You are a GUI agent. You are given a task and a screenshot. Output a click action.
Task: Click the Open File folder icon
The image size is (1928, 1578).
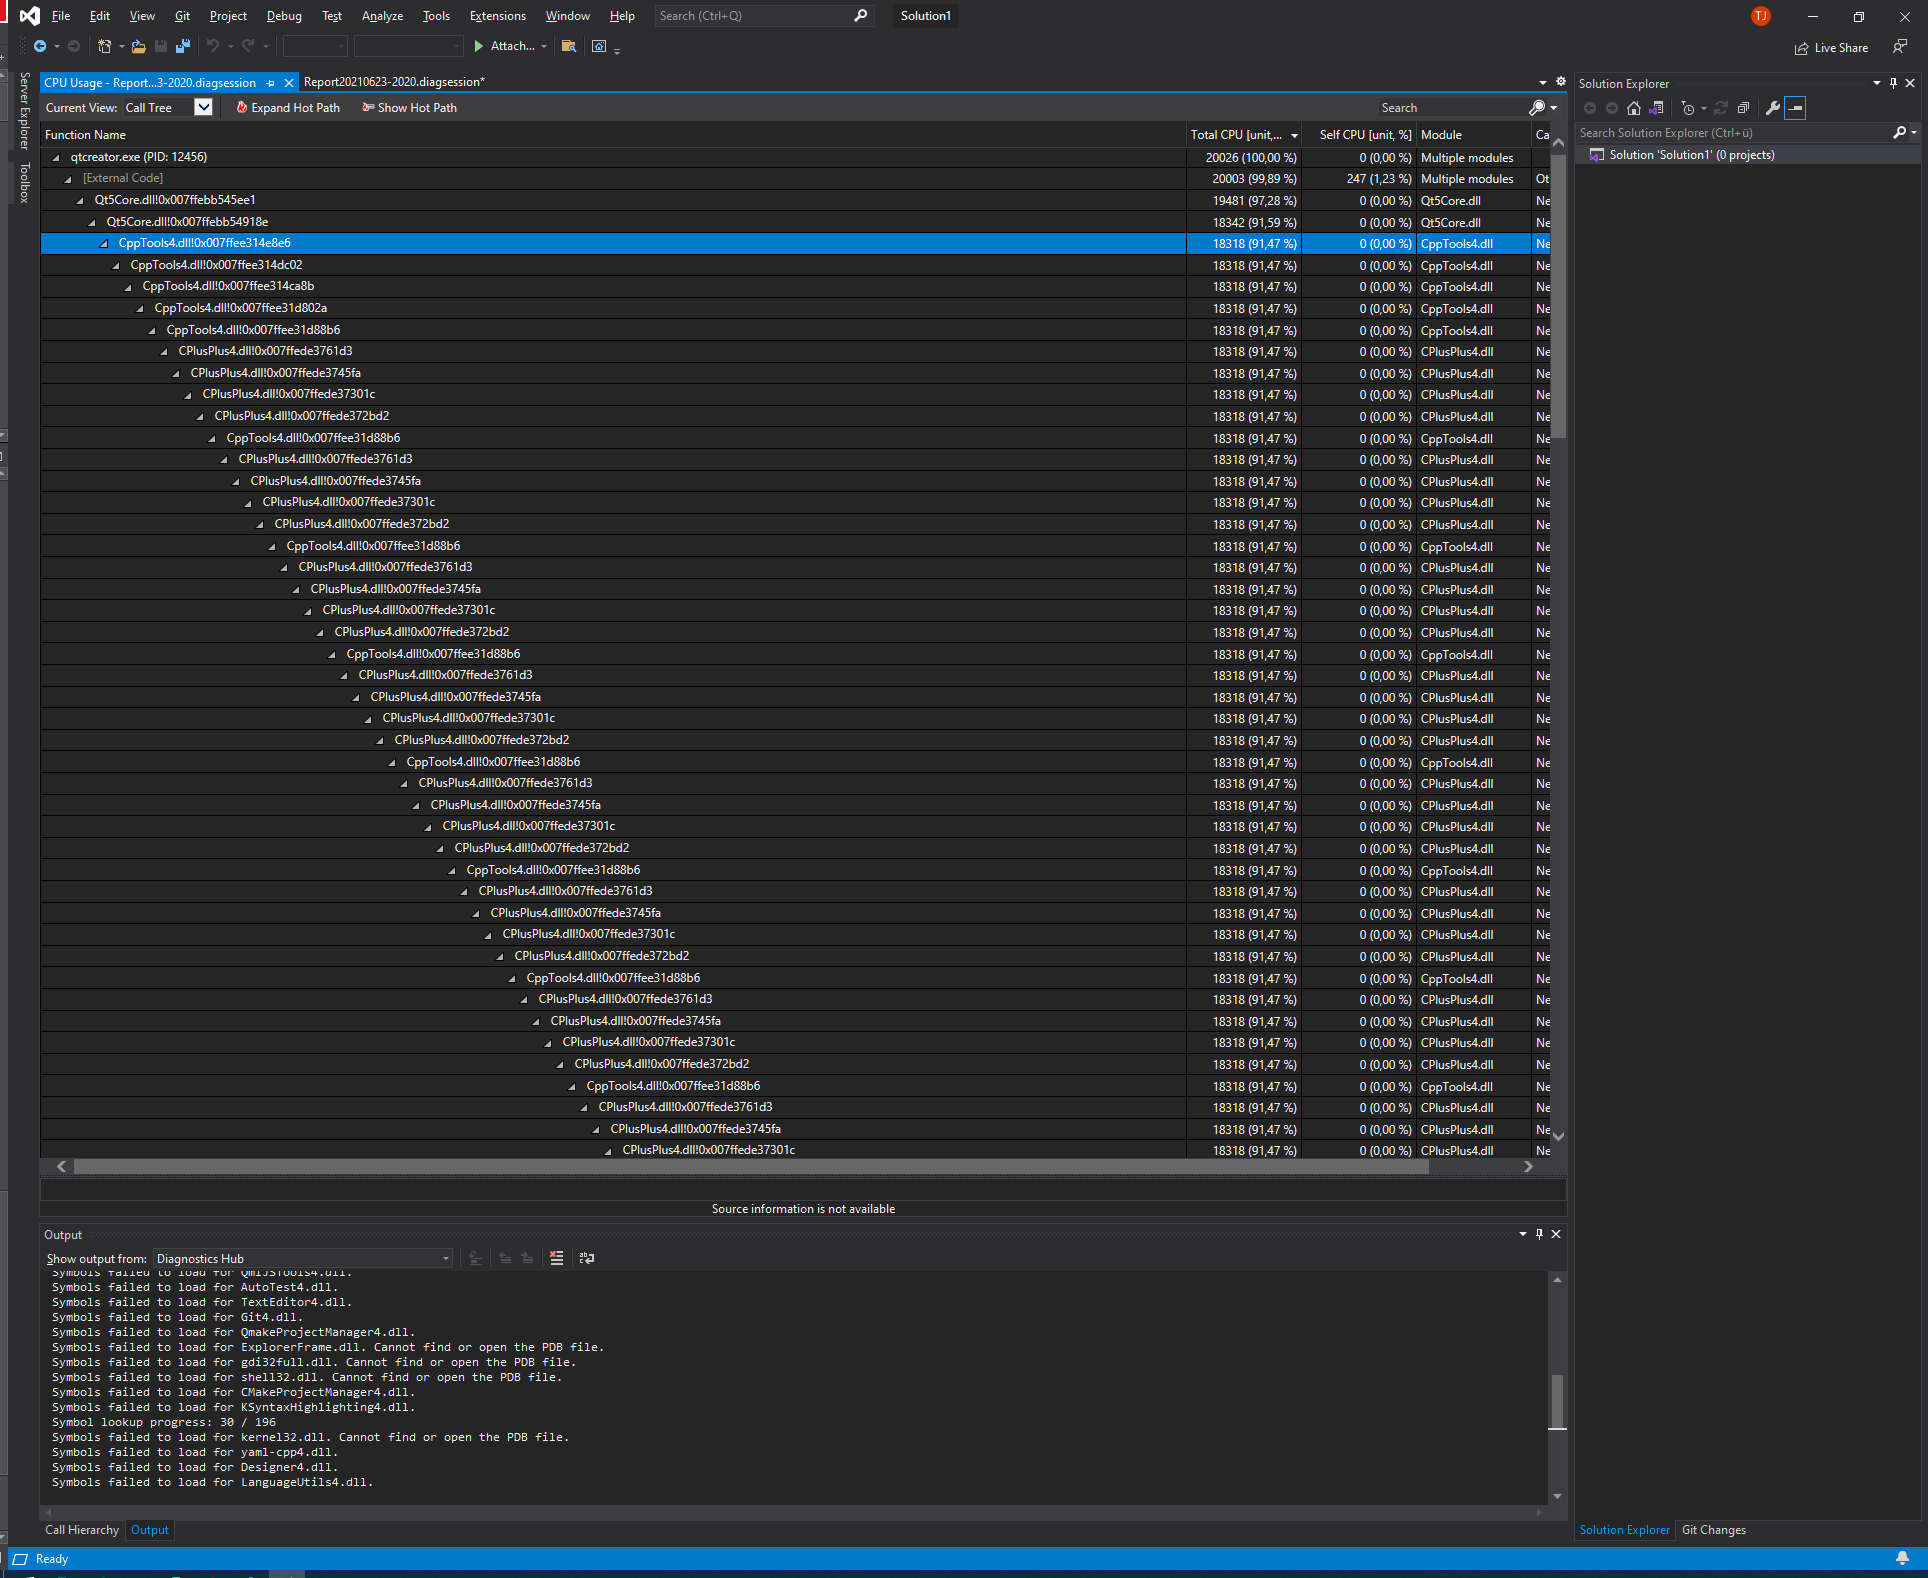click(139, 46)
